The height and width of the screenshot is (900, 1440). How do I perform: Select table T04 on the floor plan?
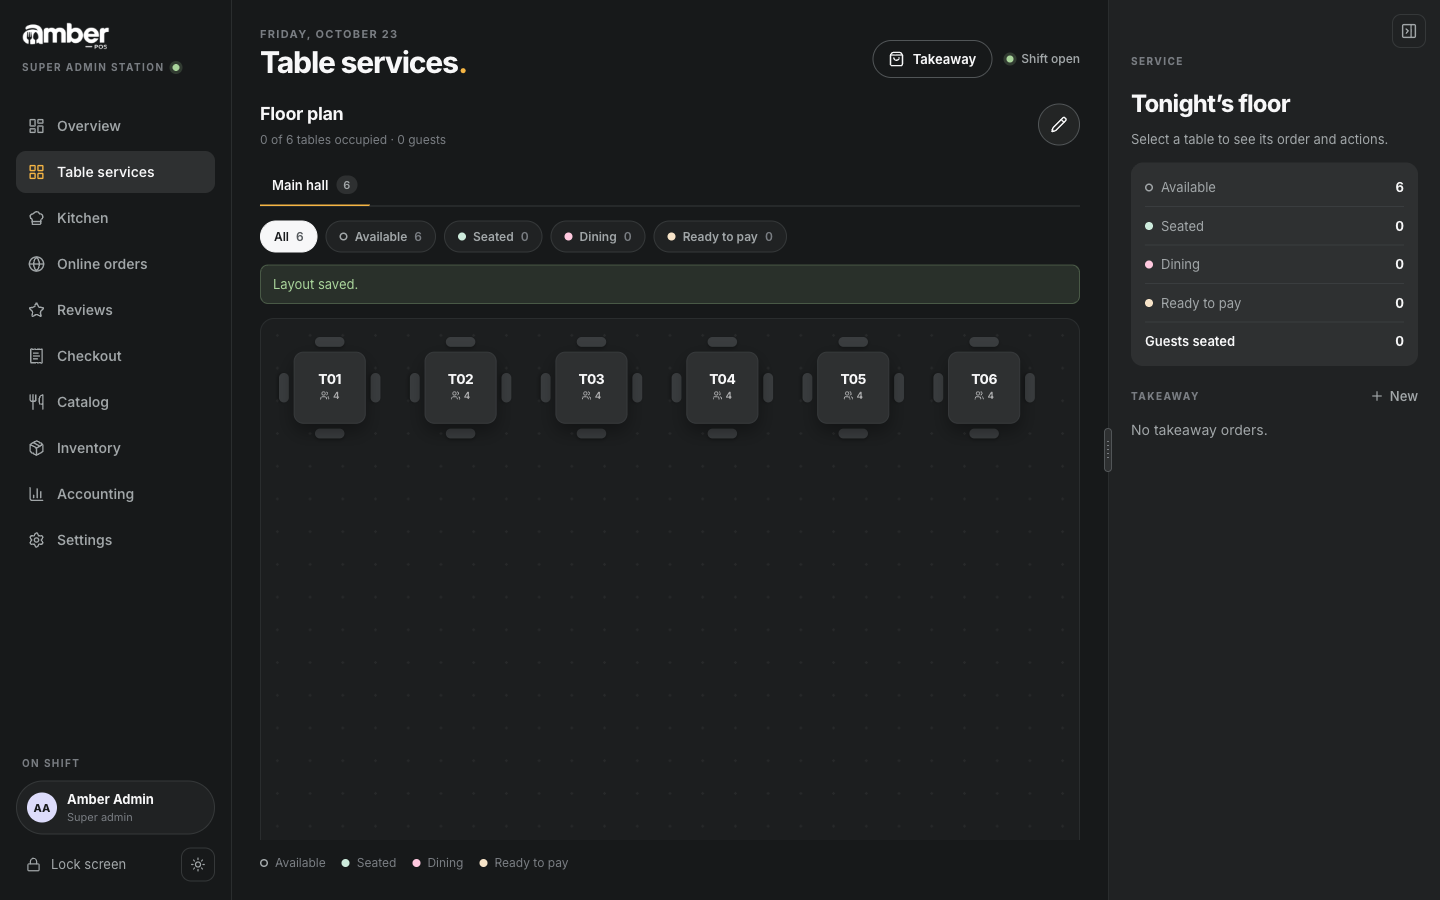[722, 388]
